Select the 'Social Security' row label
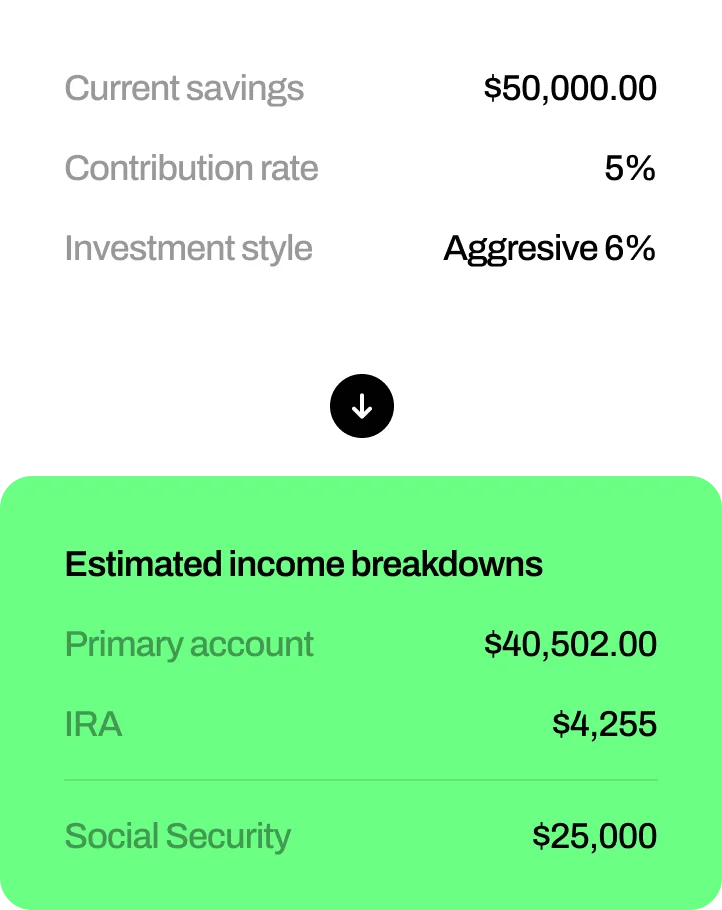Screen dimensions: 722x910 pyautogui.click(x=177, y=836)
